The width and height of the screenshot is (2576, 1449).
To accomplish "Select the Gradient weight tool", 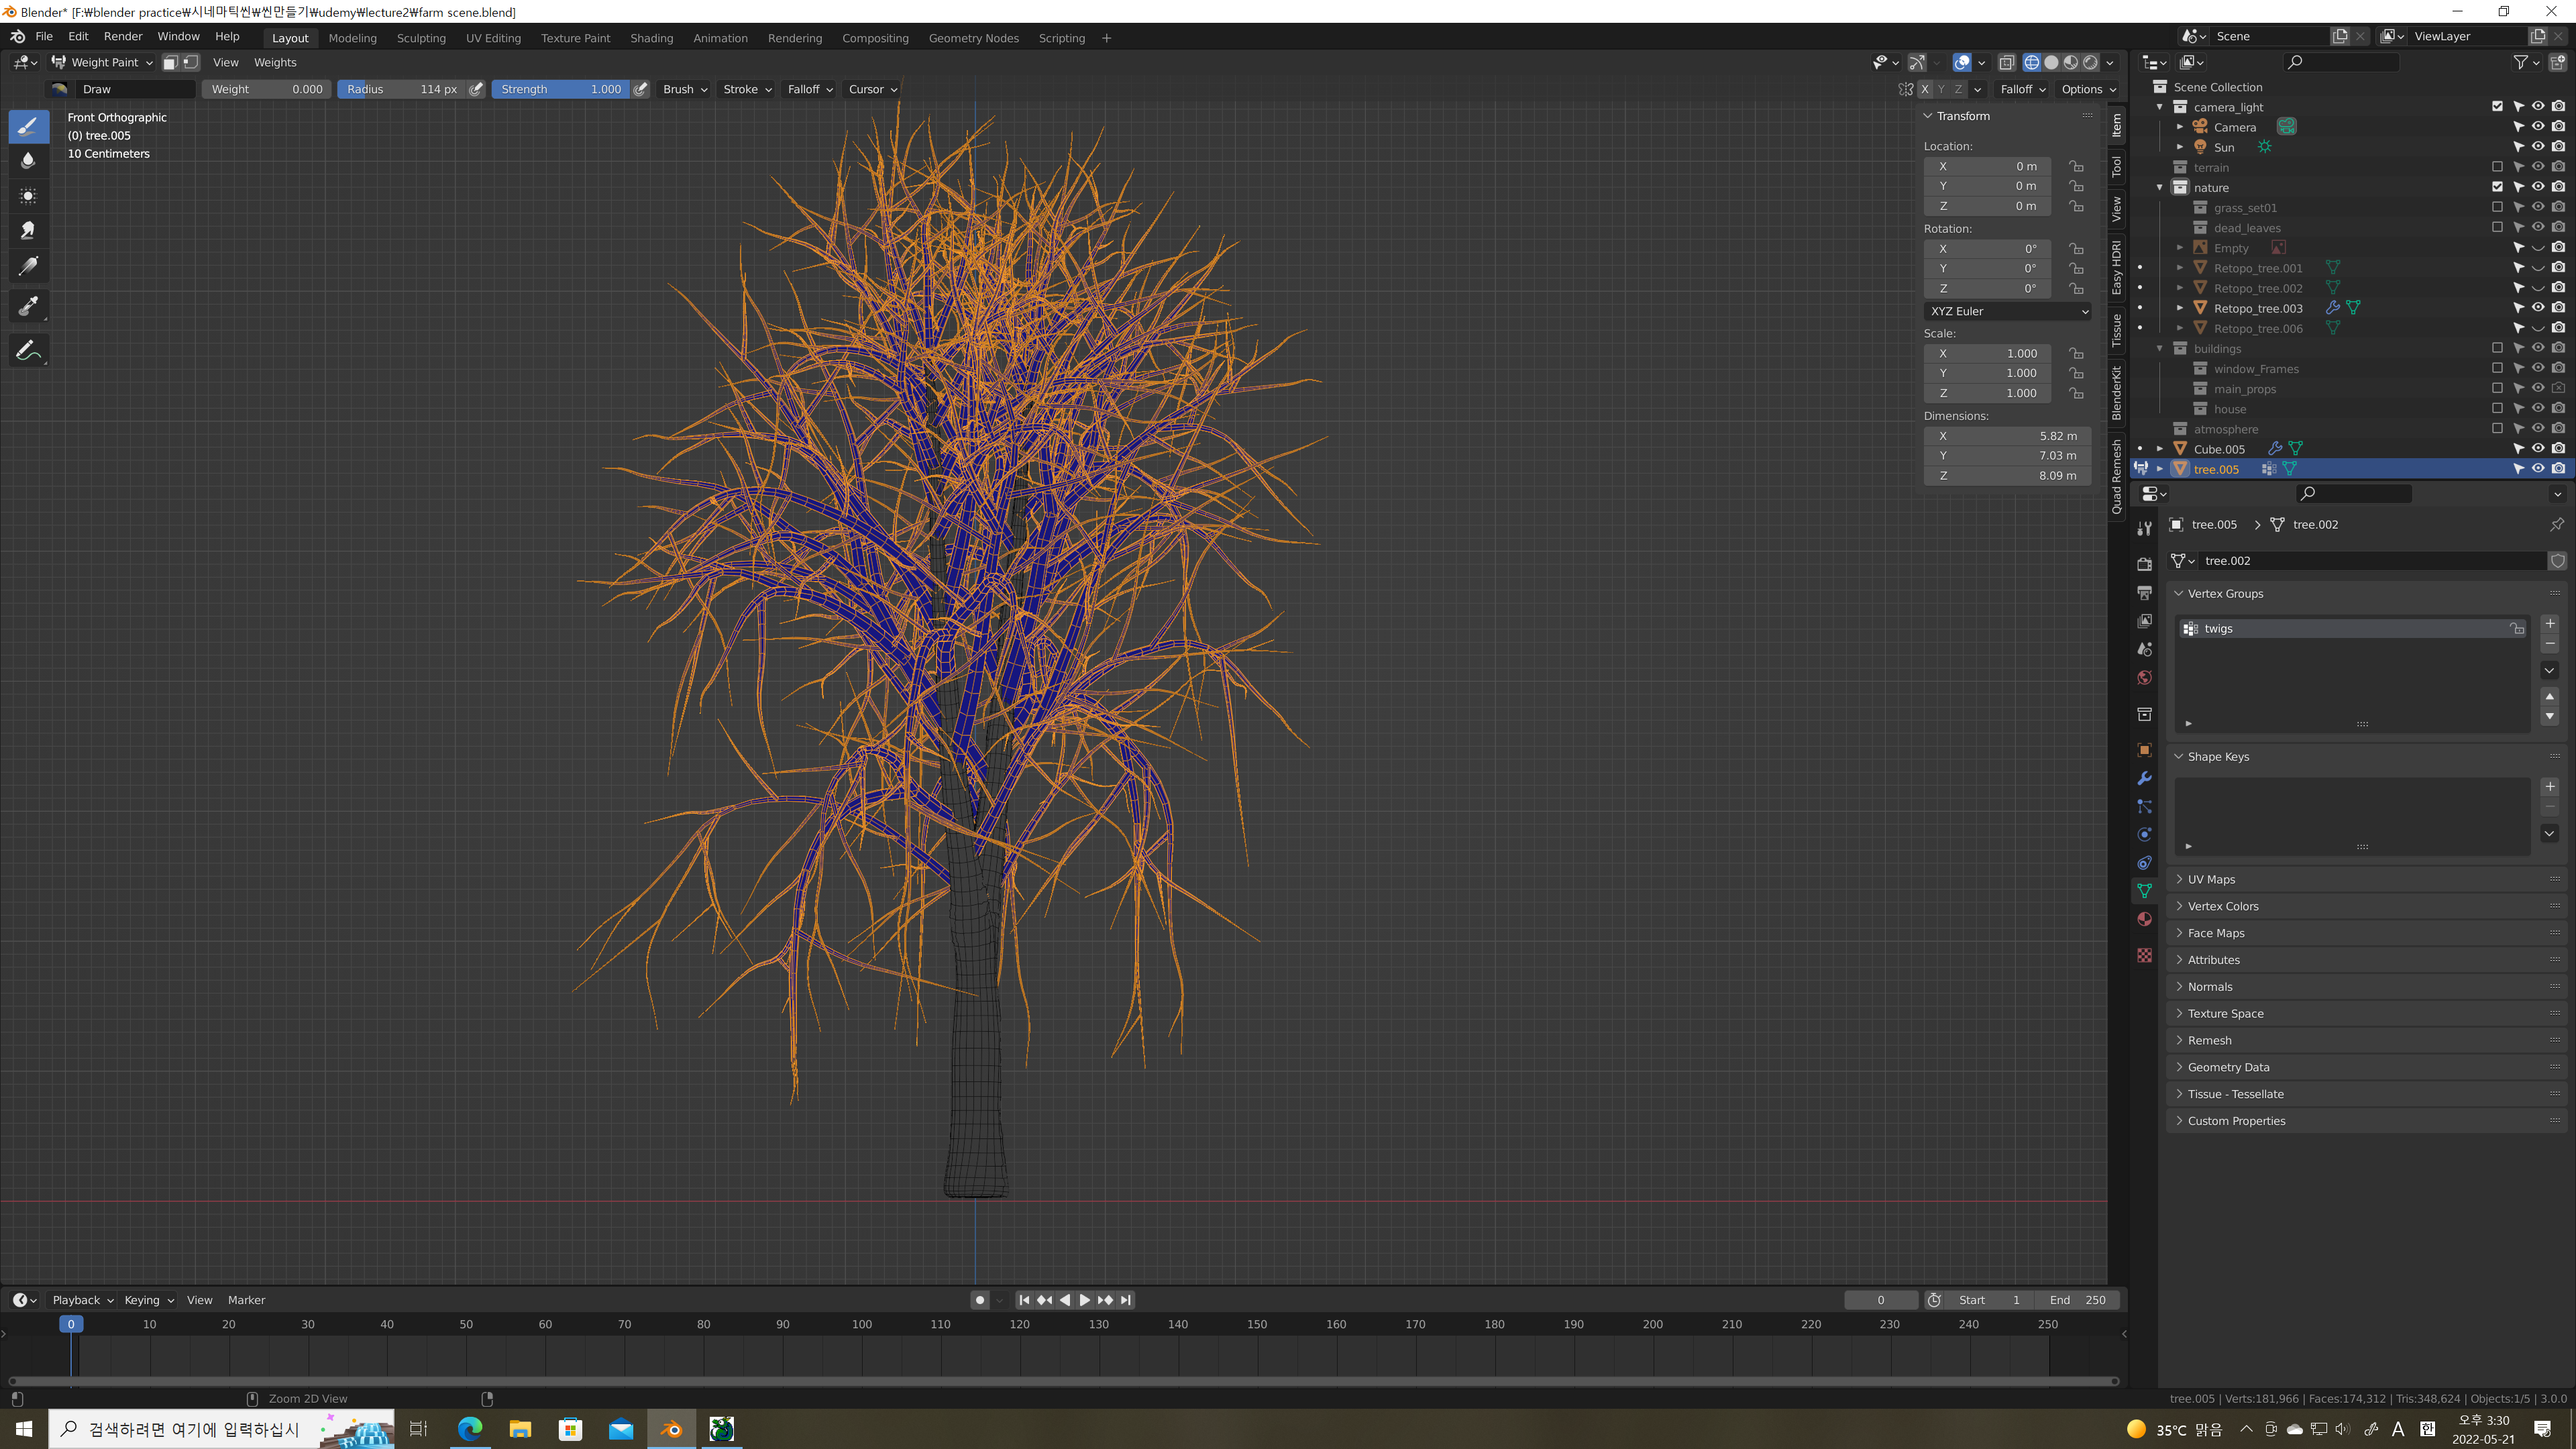I will pyautogui.click(x=28, y=266).
